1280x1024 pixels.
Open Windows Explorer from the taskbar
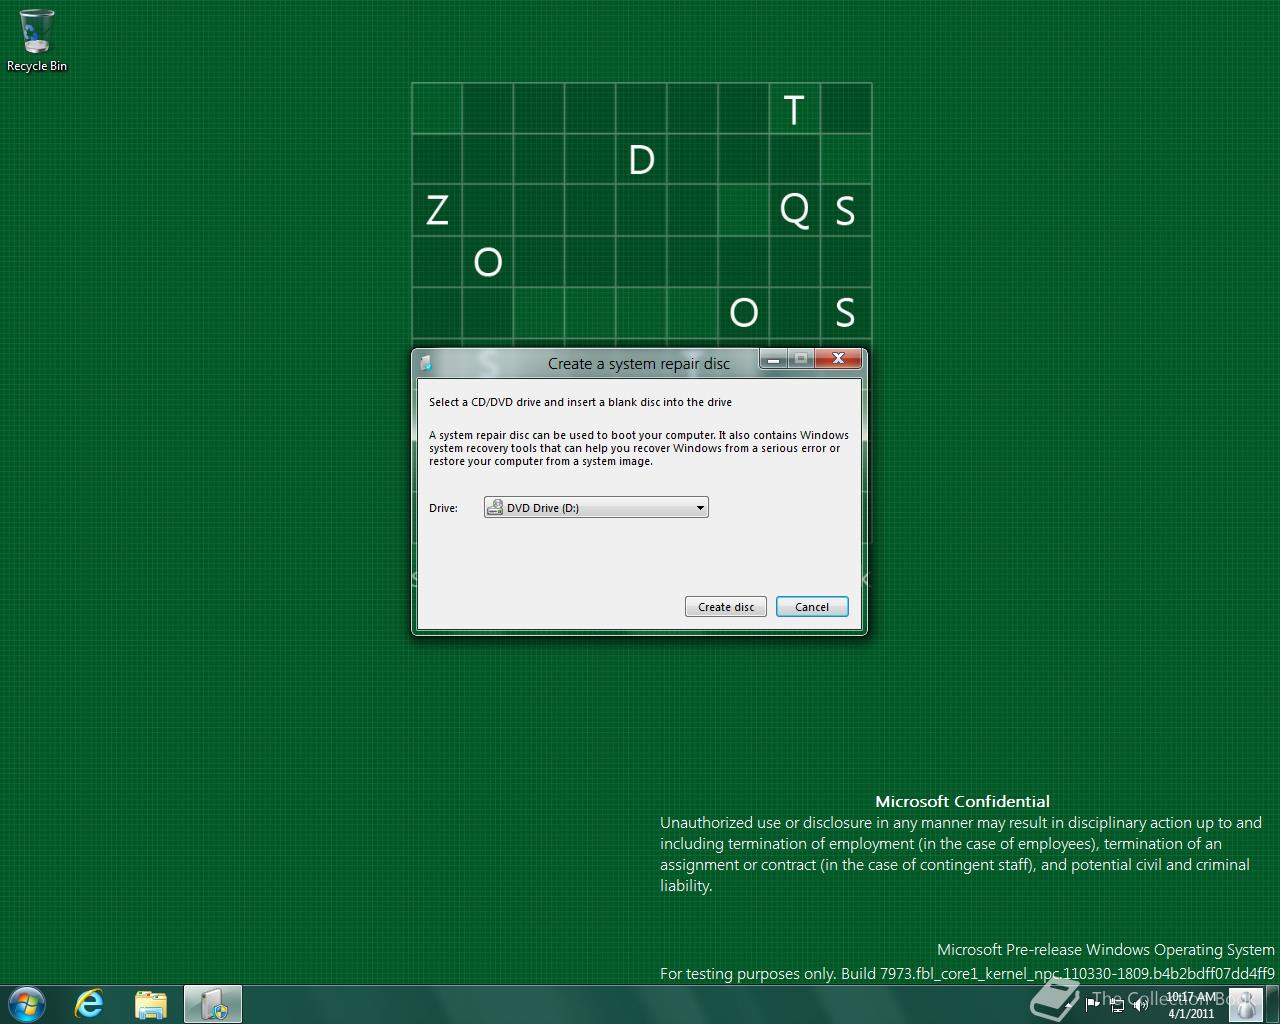[151, 1004]
